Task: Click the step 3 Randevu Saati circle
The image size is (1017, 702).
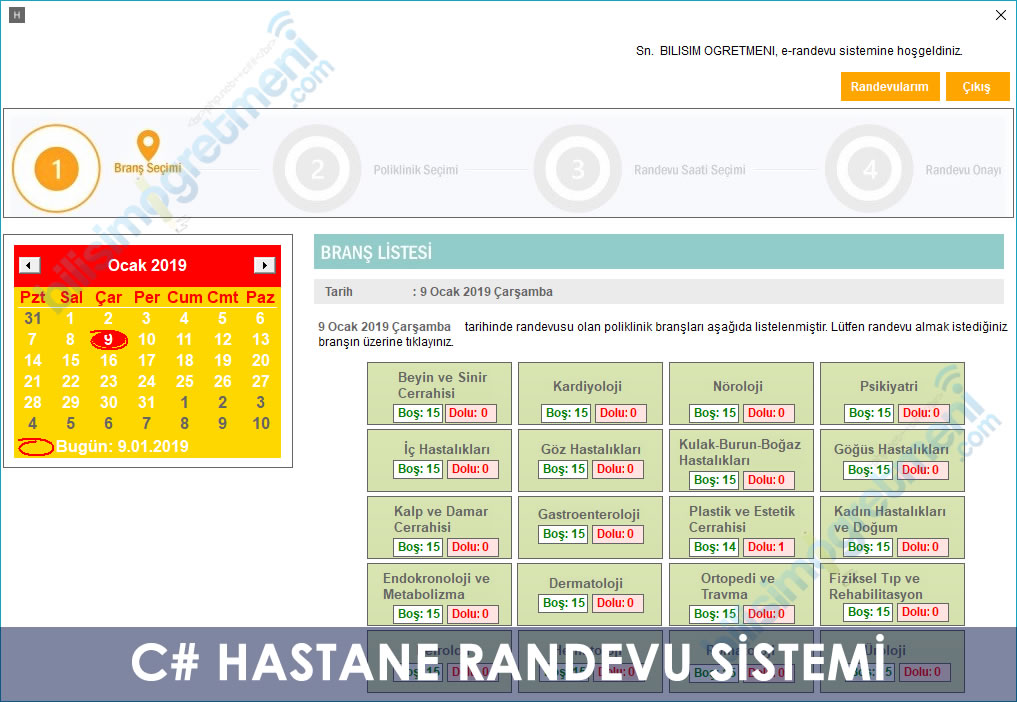Action: (x=578, y=169)
